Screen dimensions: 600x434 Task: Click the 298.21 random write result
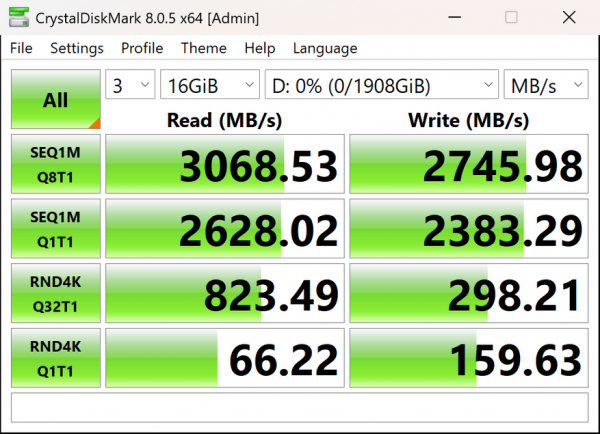click(x=469, y=293)
